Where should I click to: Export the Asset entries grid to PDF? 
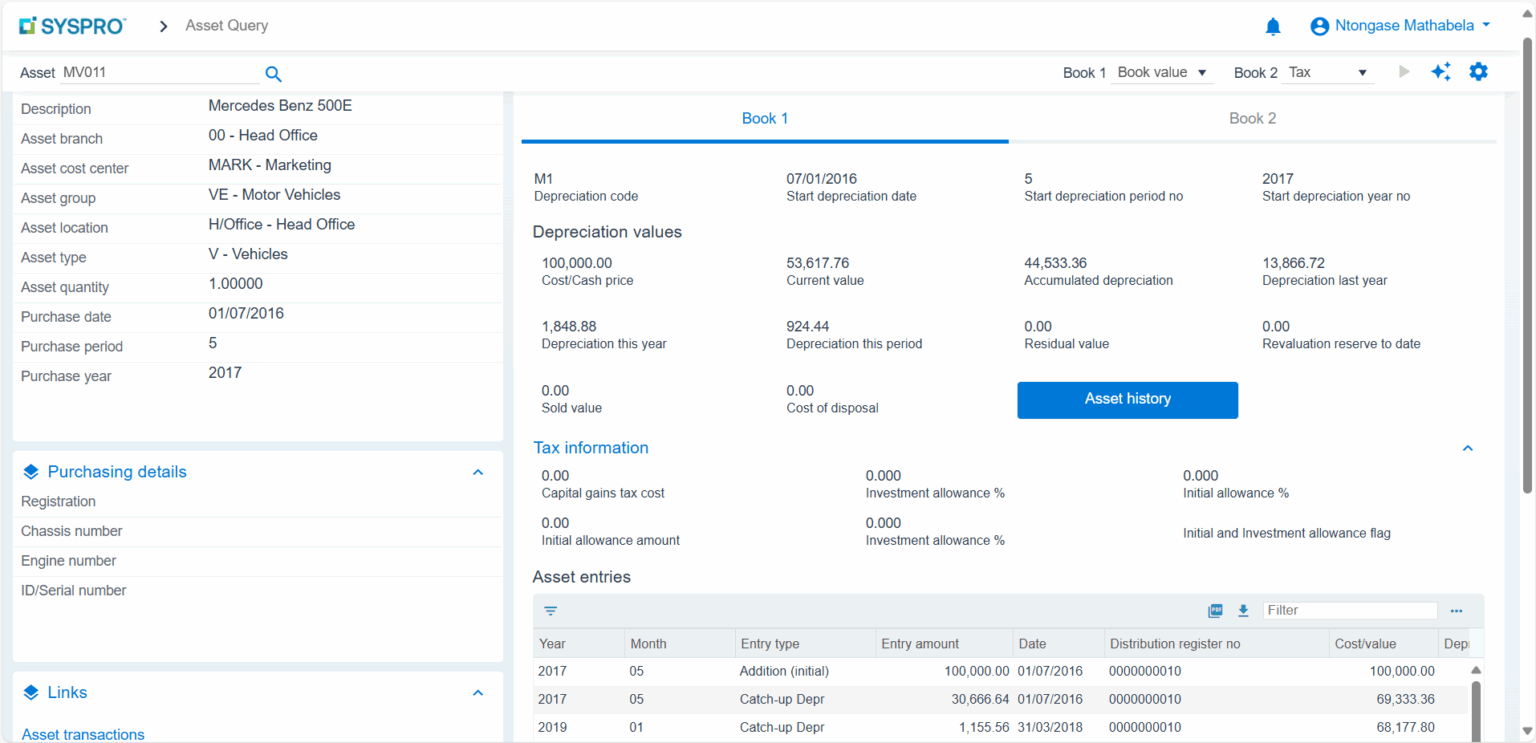[1214, 610]
